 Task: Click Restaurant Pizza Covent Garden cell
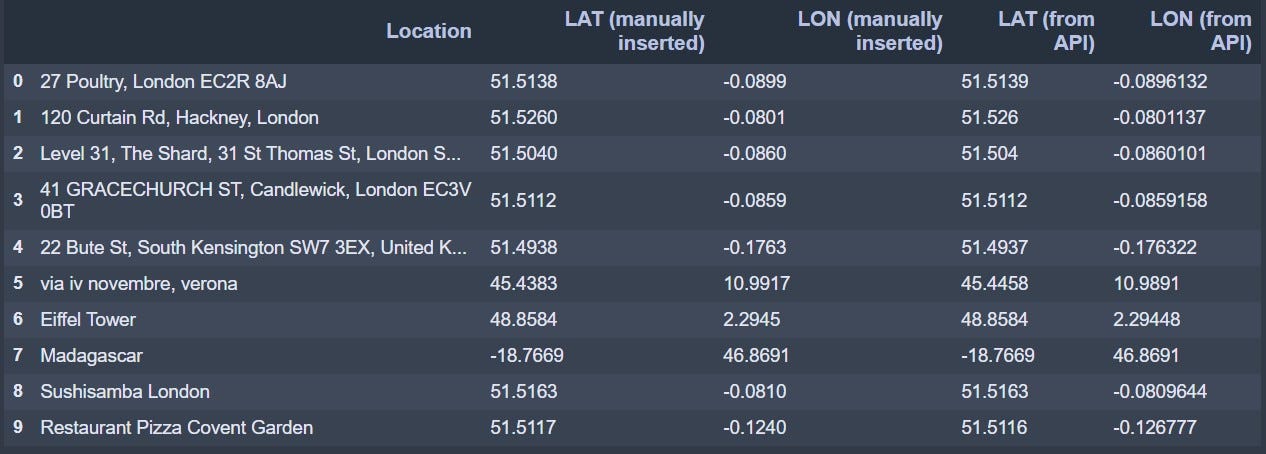click(177, 428)
